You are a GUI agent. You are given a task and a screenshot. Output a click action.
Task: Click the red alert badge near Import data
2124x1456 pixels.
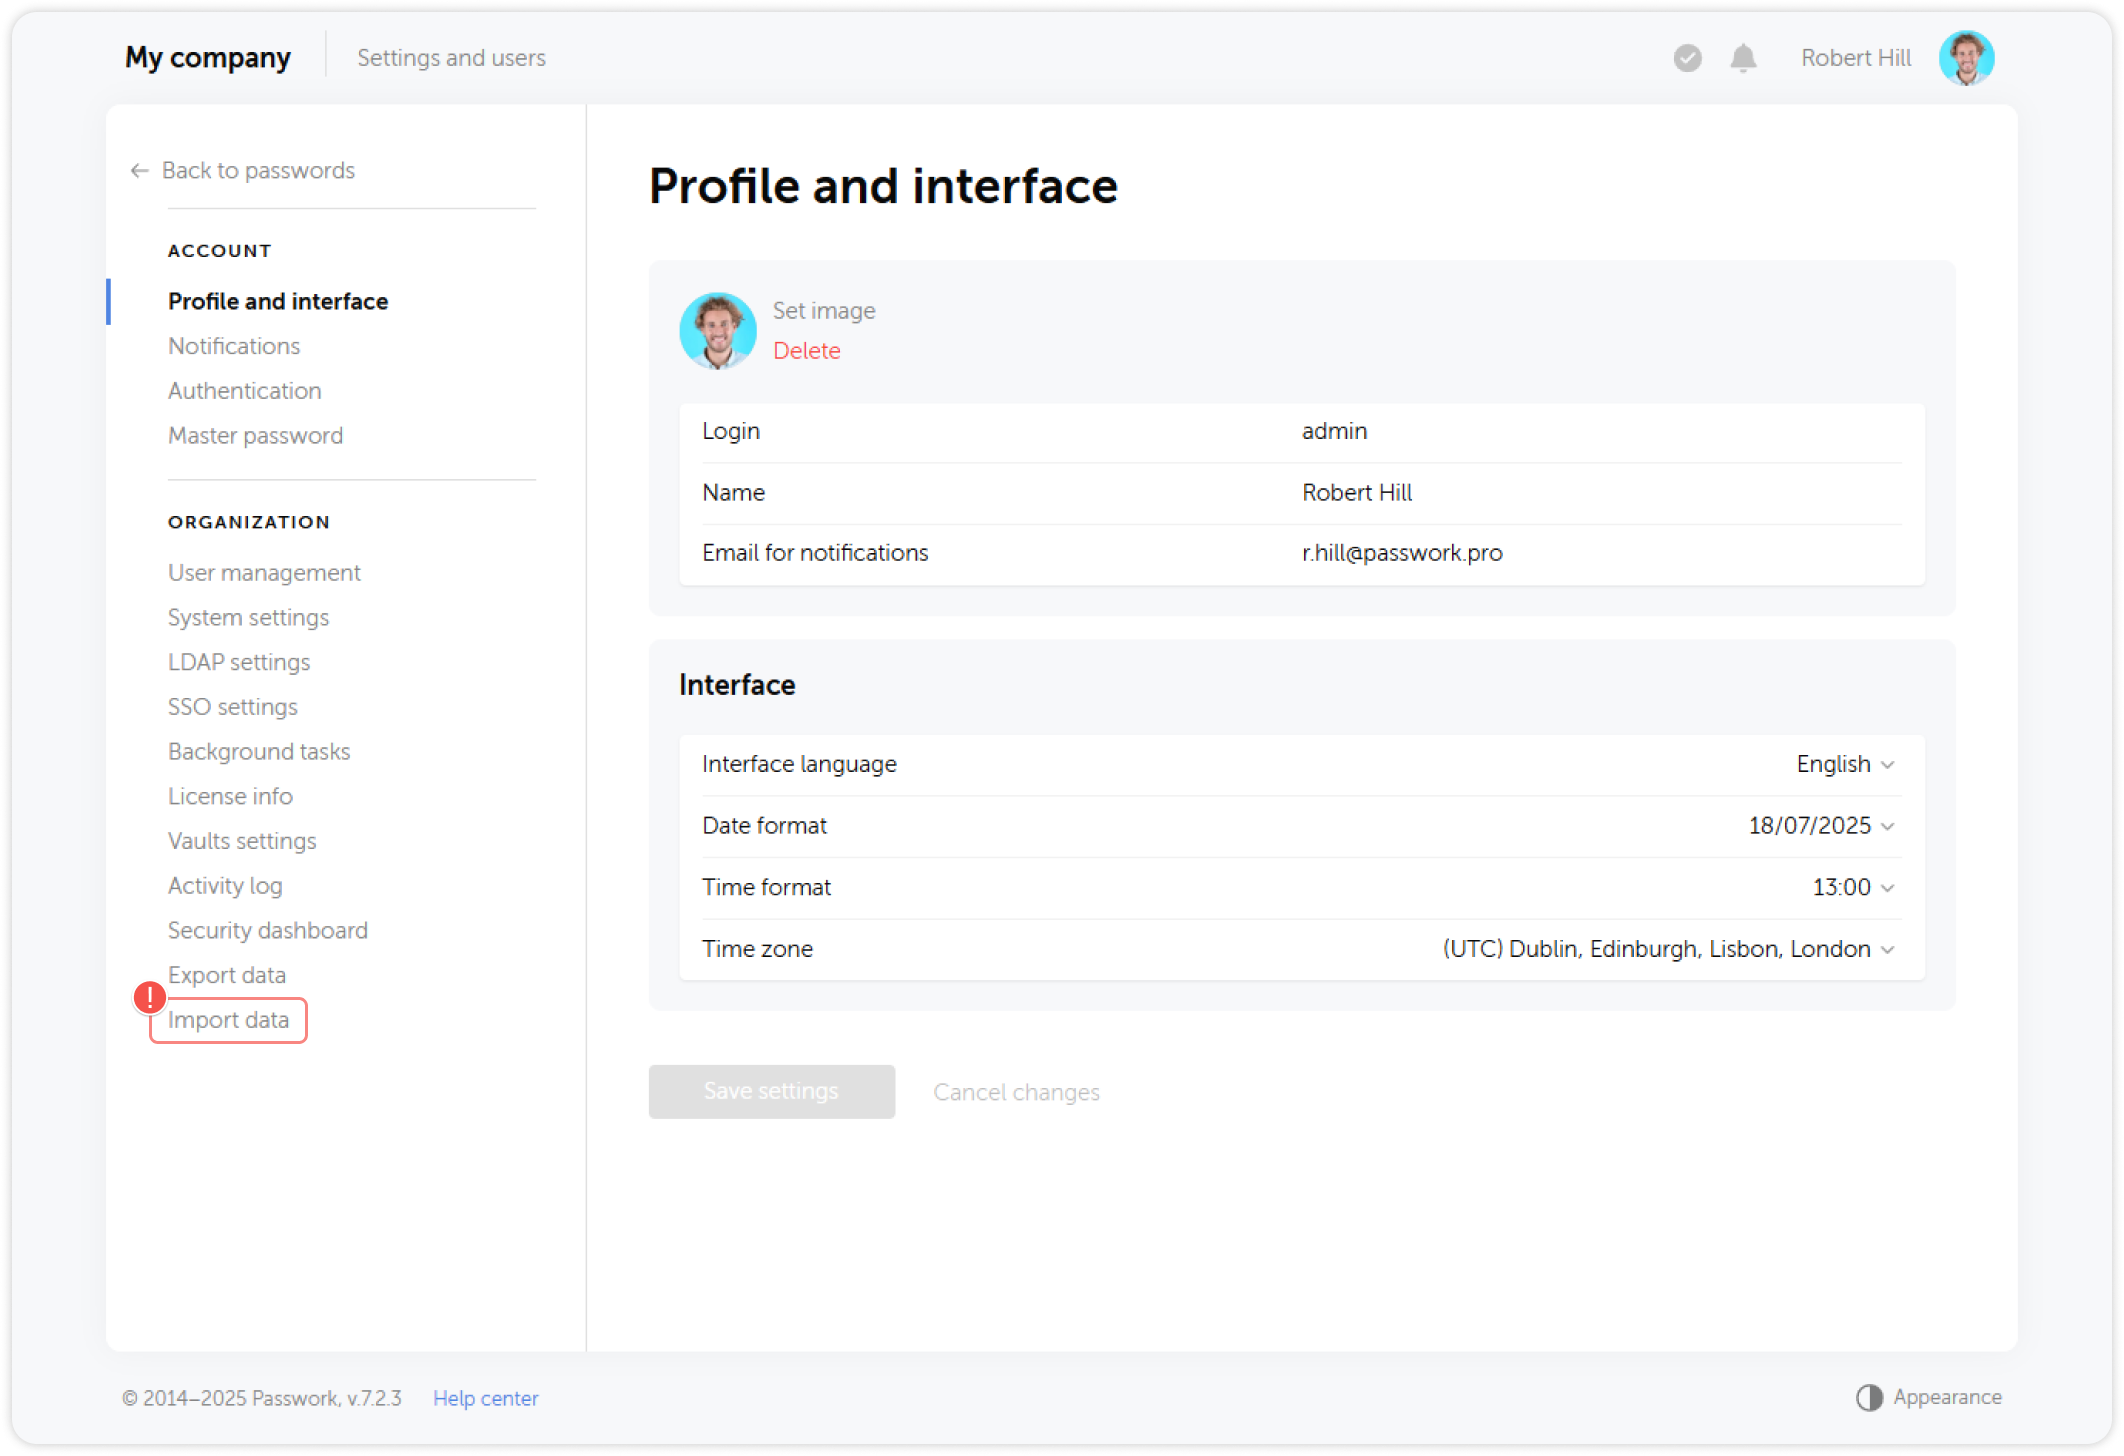tap(150, 997)
